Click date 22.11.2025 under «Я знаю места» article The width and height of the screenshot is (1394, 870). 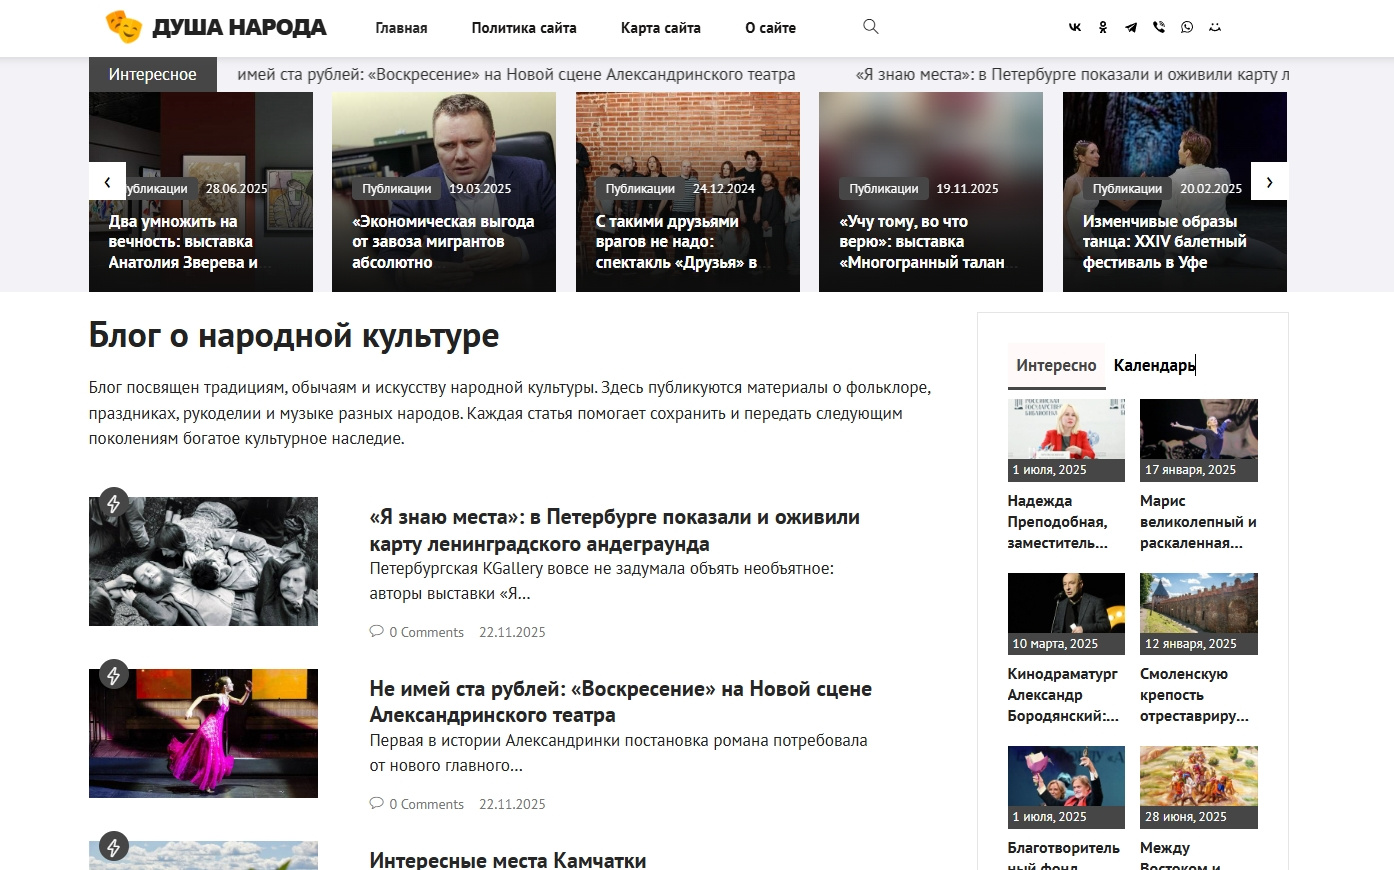pos(512,632)
